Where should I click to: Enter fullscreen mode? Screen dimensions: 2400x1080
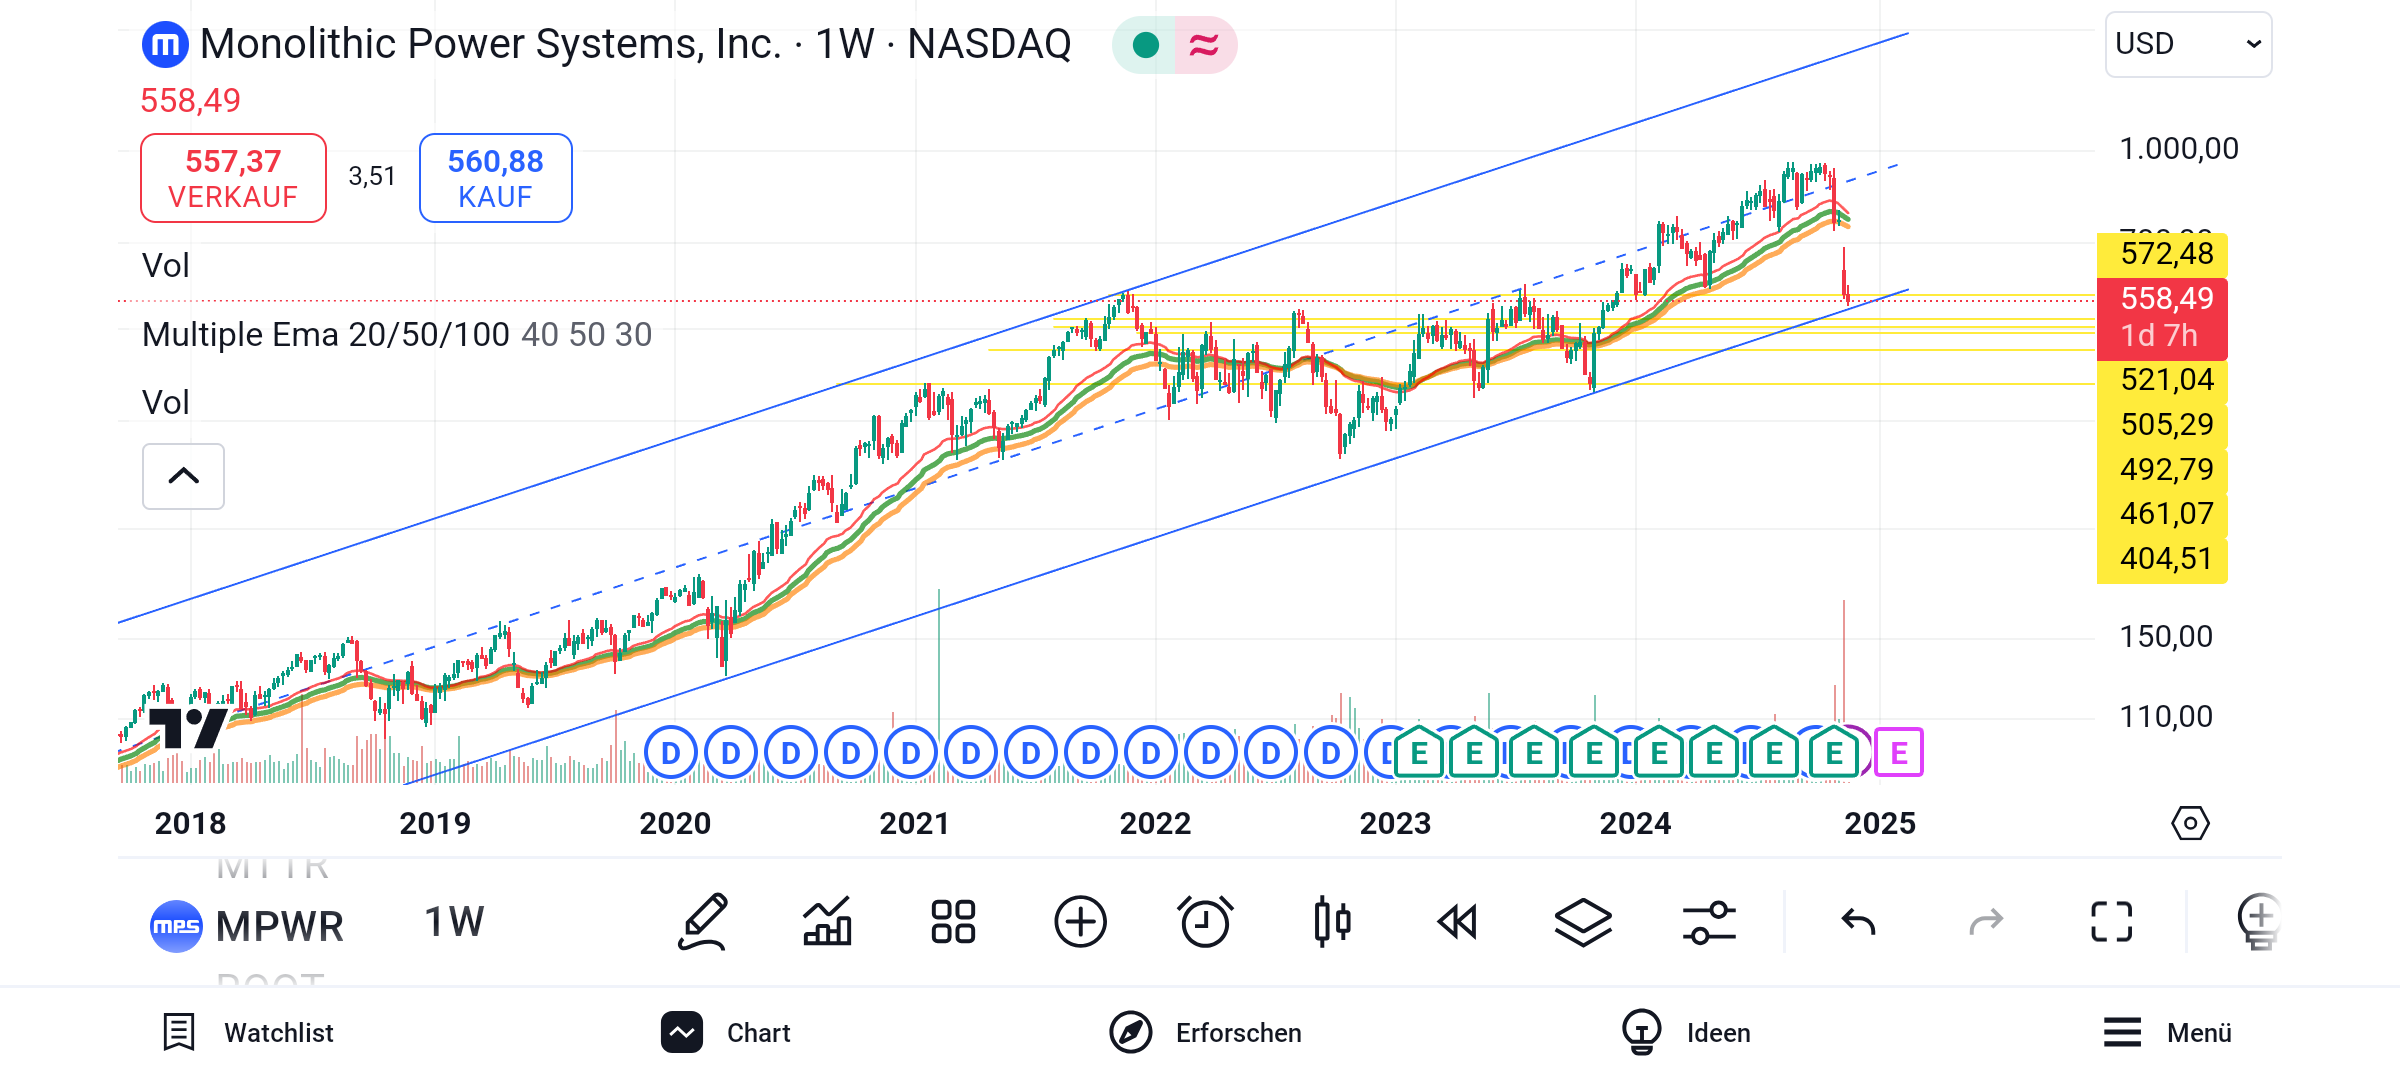(2111, 921)
